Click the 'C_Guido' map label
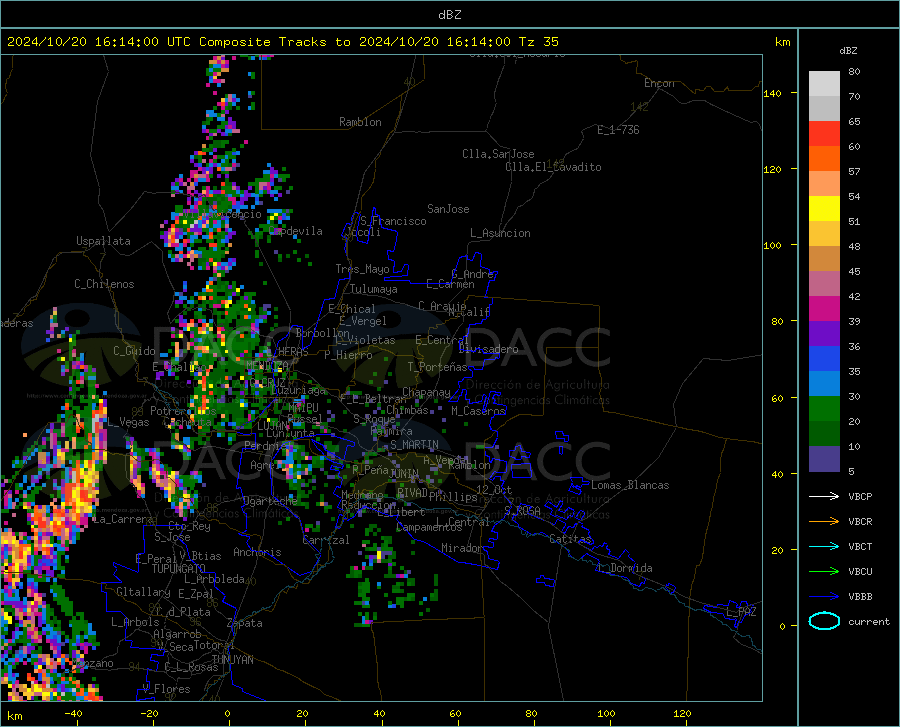Screen dimensions: 900x727 134,351
